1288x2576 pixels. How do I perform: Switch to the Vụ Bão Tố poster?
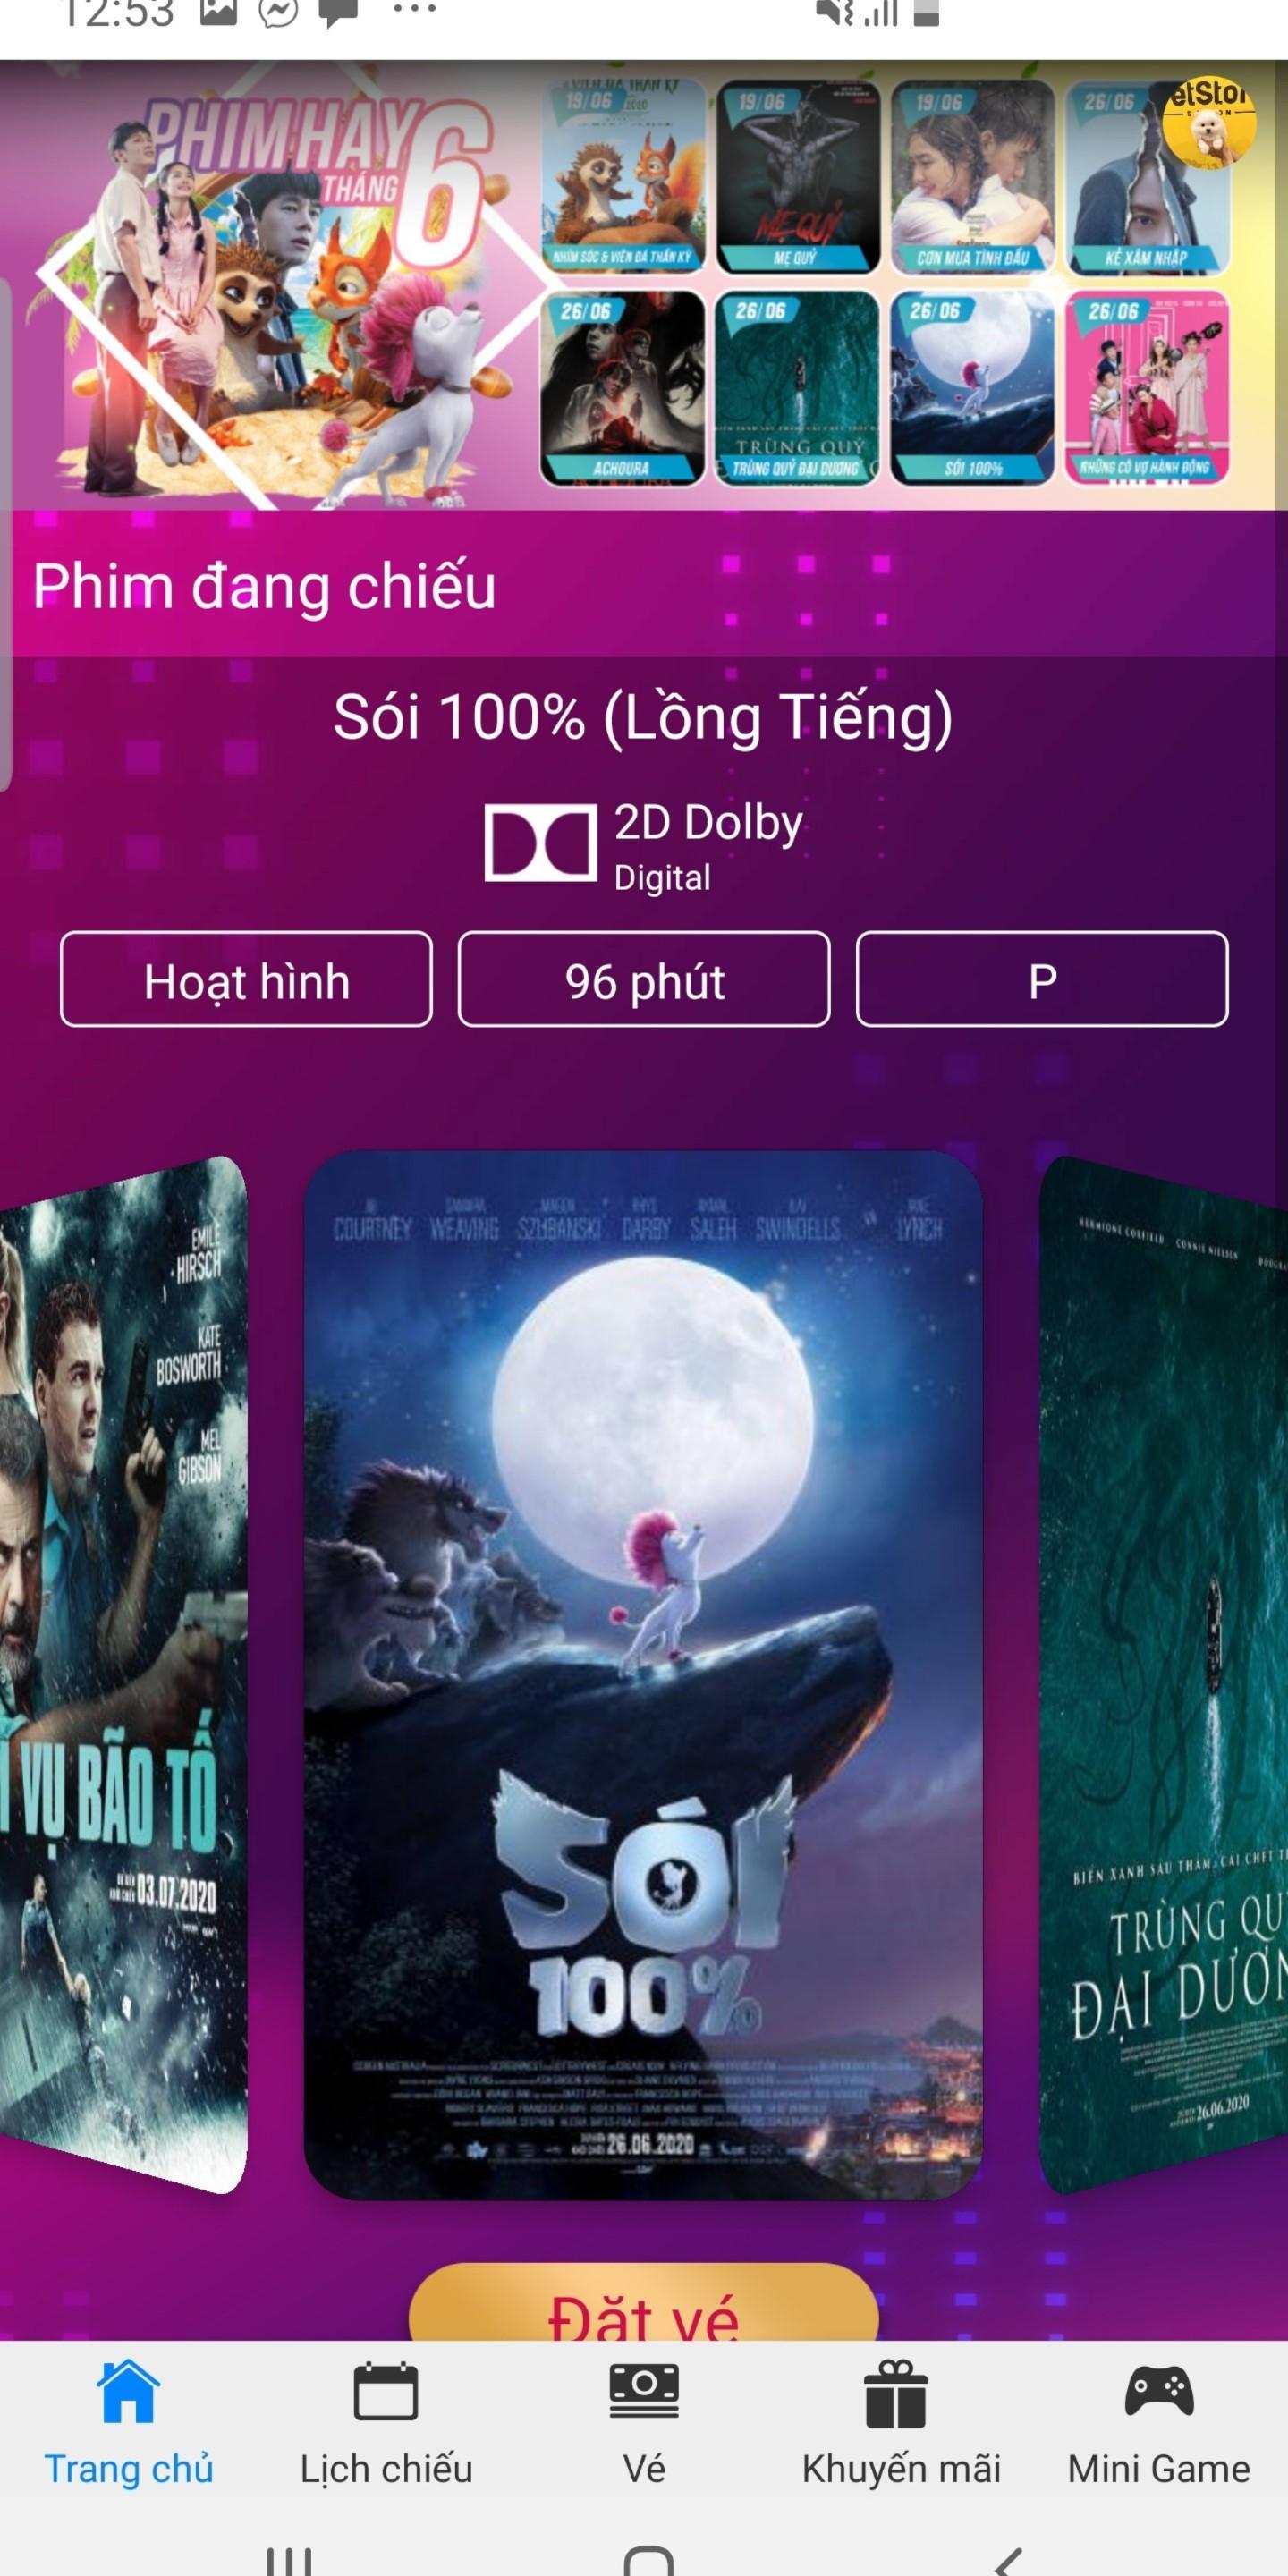point(123,1675)
